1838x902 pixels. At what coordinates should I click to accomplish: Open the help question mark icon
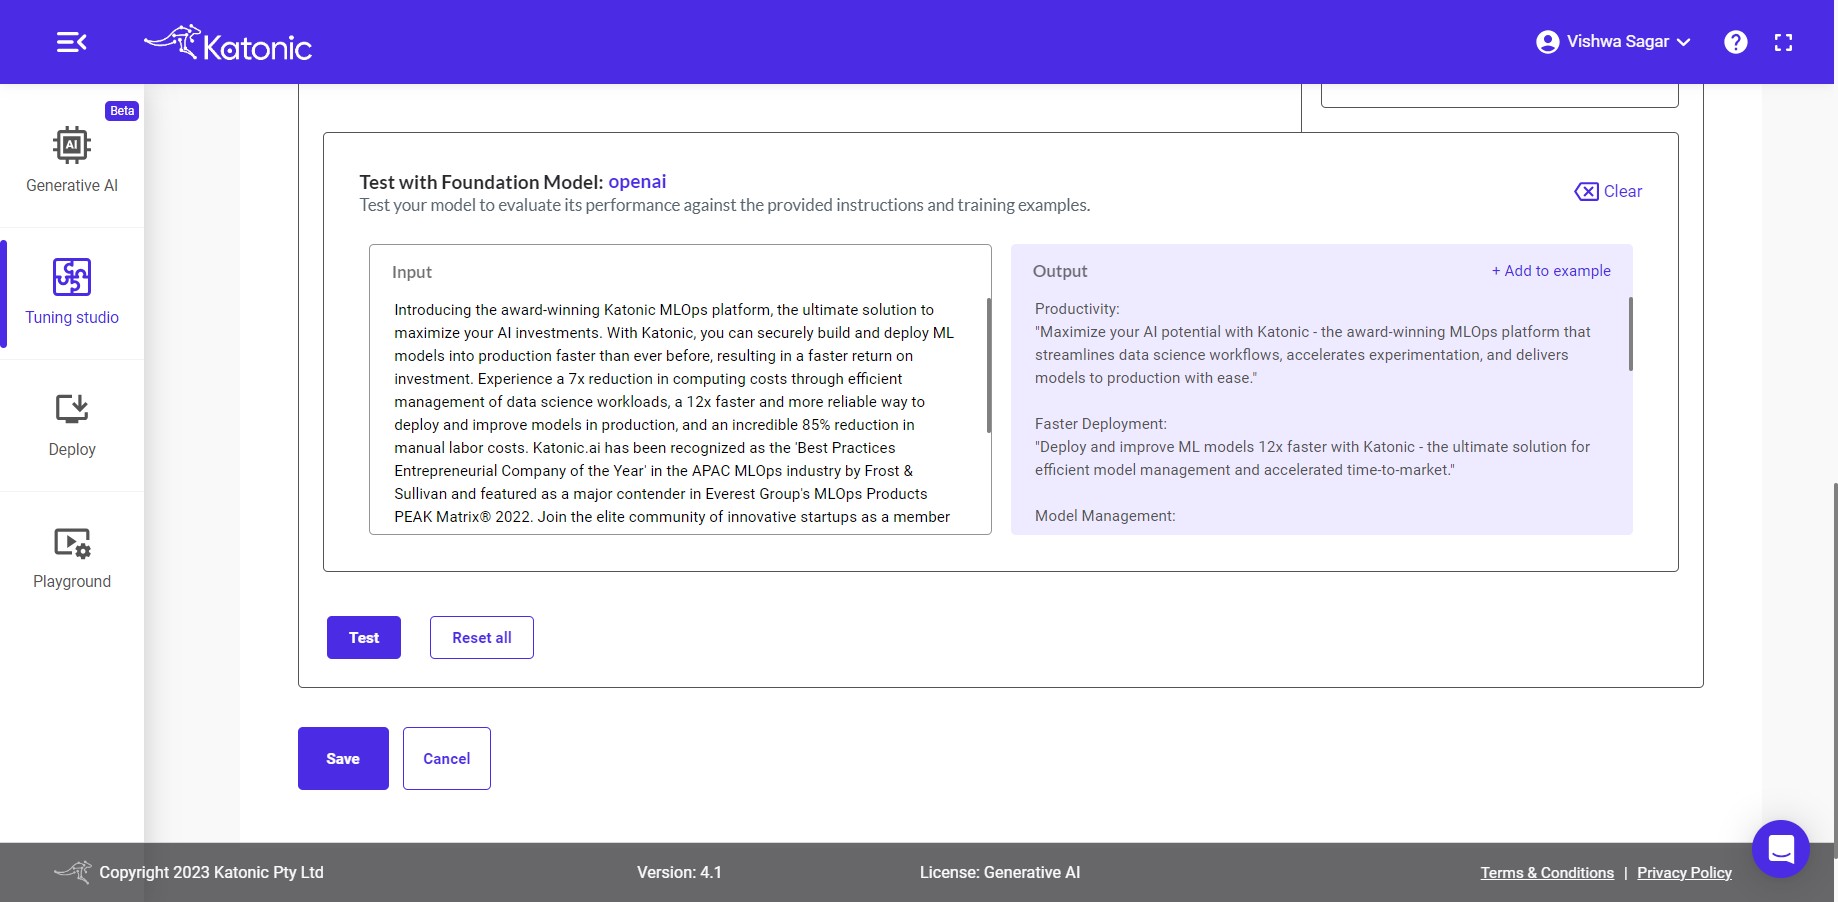[x=1736, y=42]
